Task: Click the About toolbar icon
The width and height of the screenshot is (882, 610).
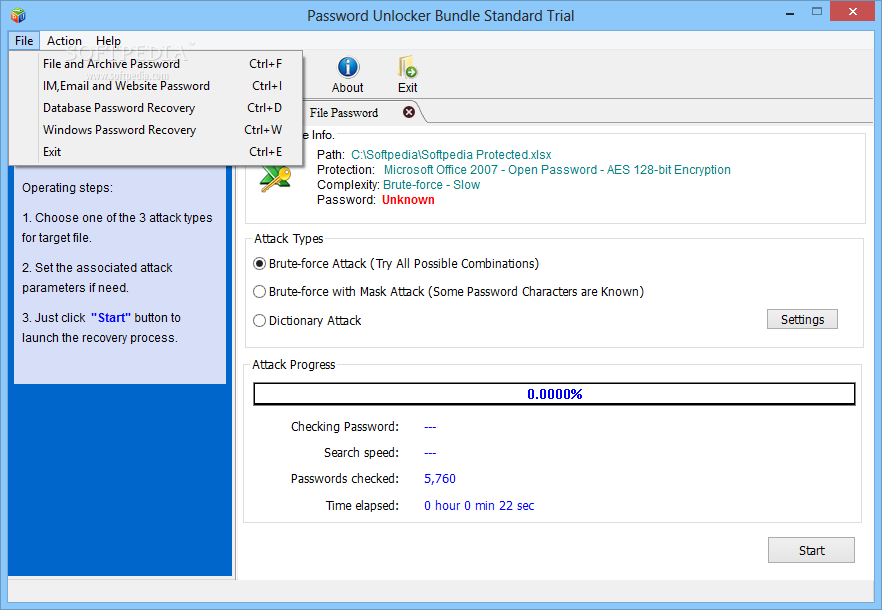Action: tap(348, 74)
